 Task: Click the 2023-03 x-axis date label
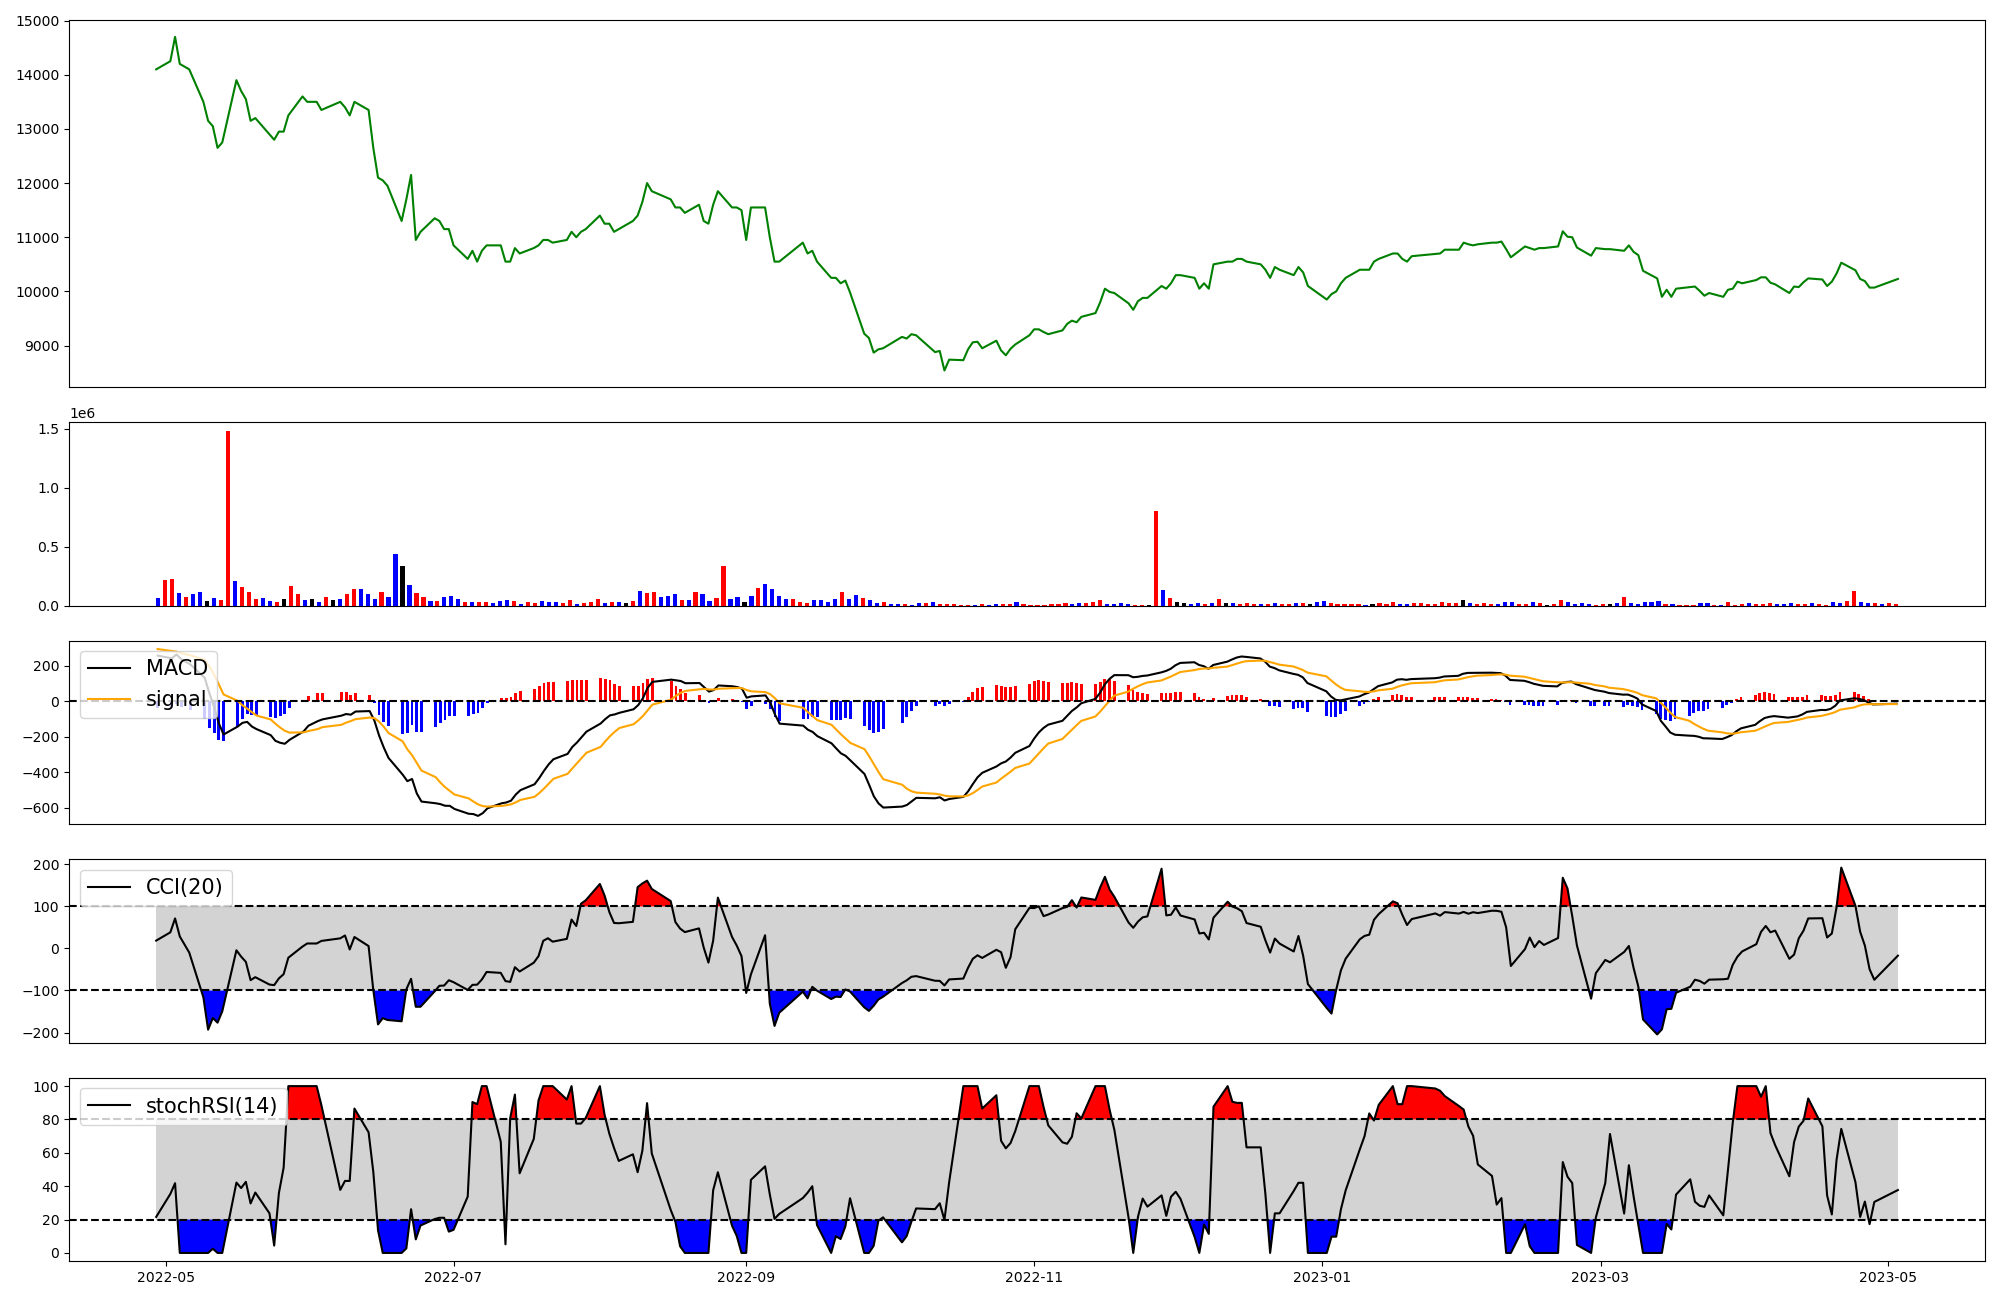1601,1277
